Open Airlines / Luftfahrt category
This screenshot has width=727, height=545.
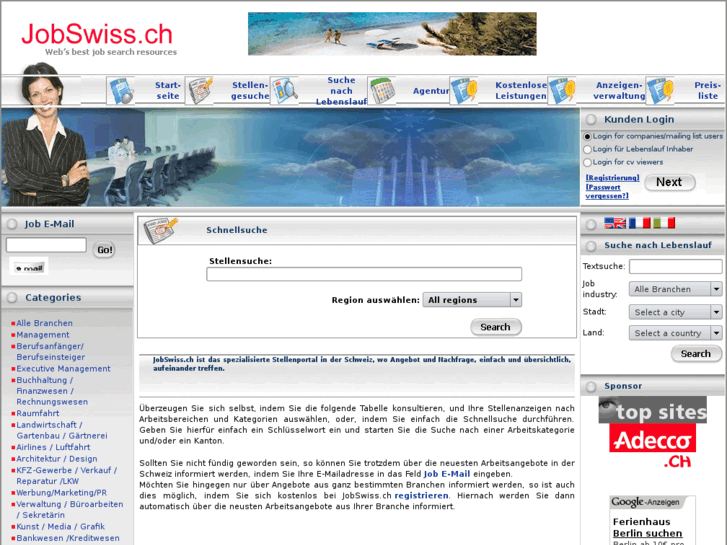53,447
